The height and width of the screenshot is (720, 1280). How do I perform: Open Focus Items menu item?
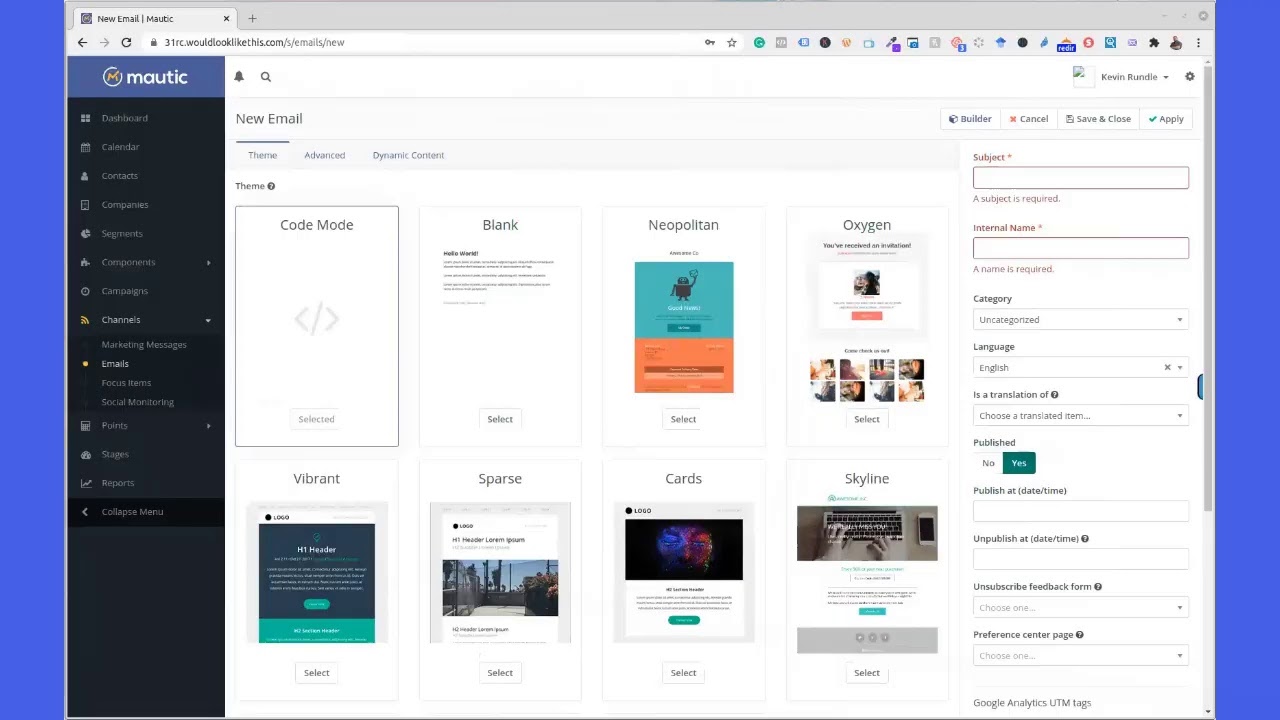126,383
